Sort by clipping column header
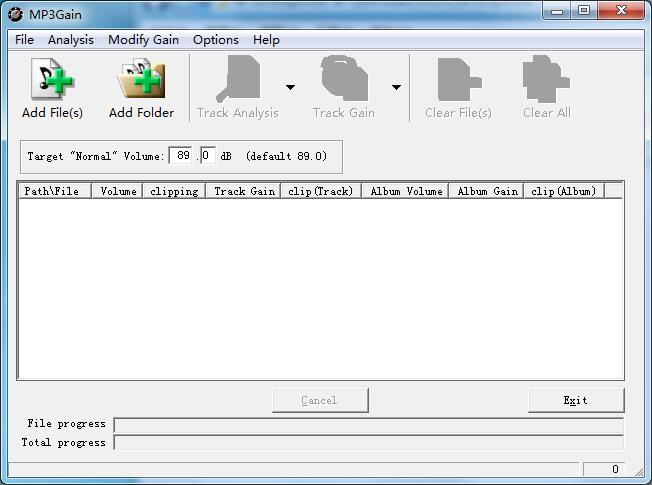This screenshot has width=652, height=485. point(174,191)
